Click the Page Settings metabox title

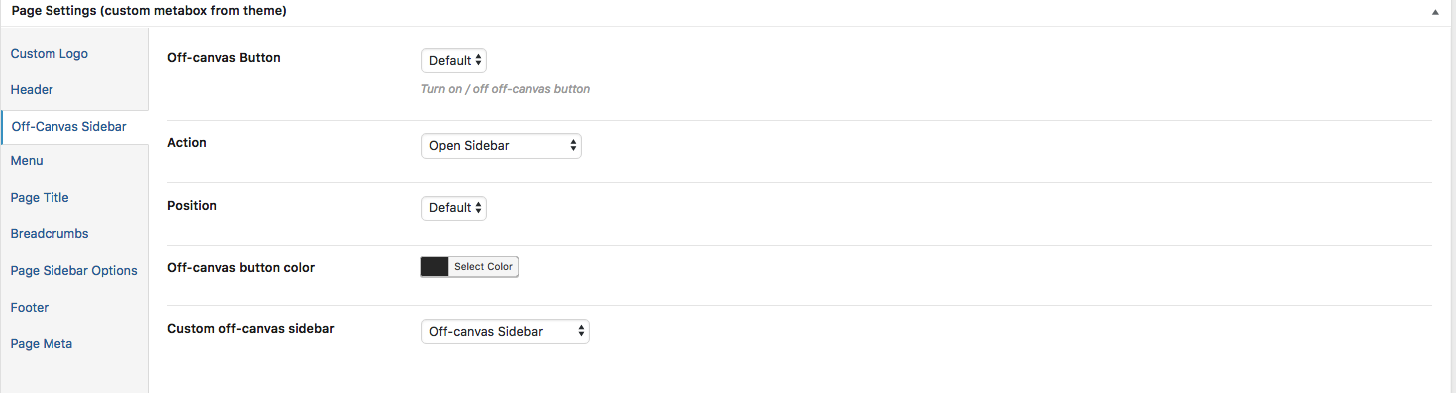(148, 11)
